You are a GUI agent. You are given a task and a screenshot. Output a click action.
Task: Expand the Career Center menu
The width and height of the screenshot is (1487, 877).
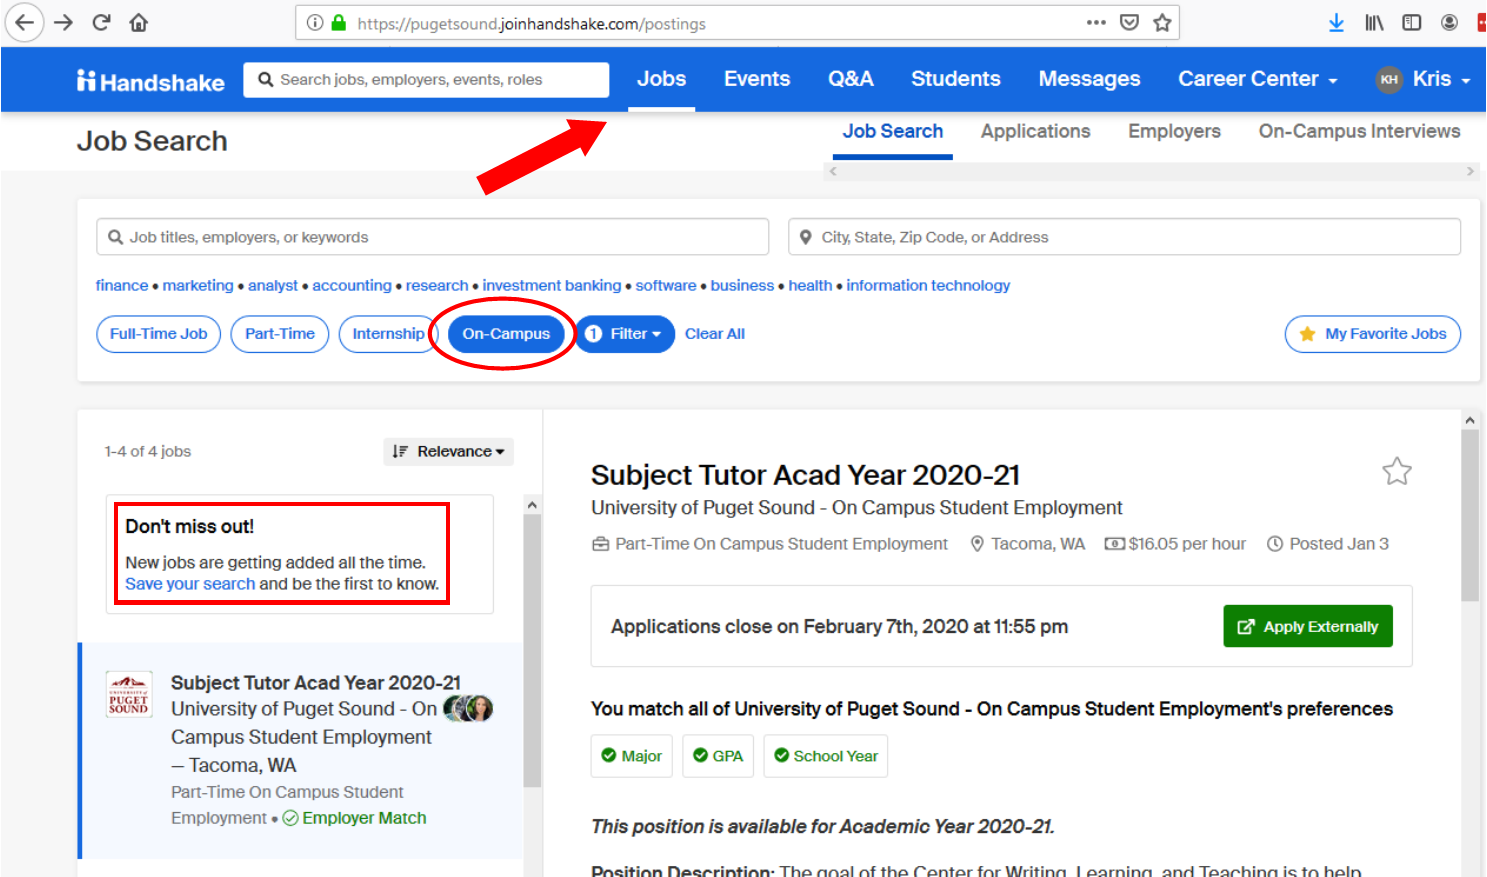(1257, 79)
